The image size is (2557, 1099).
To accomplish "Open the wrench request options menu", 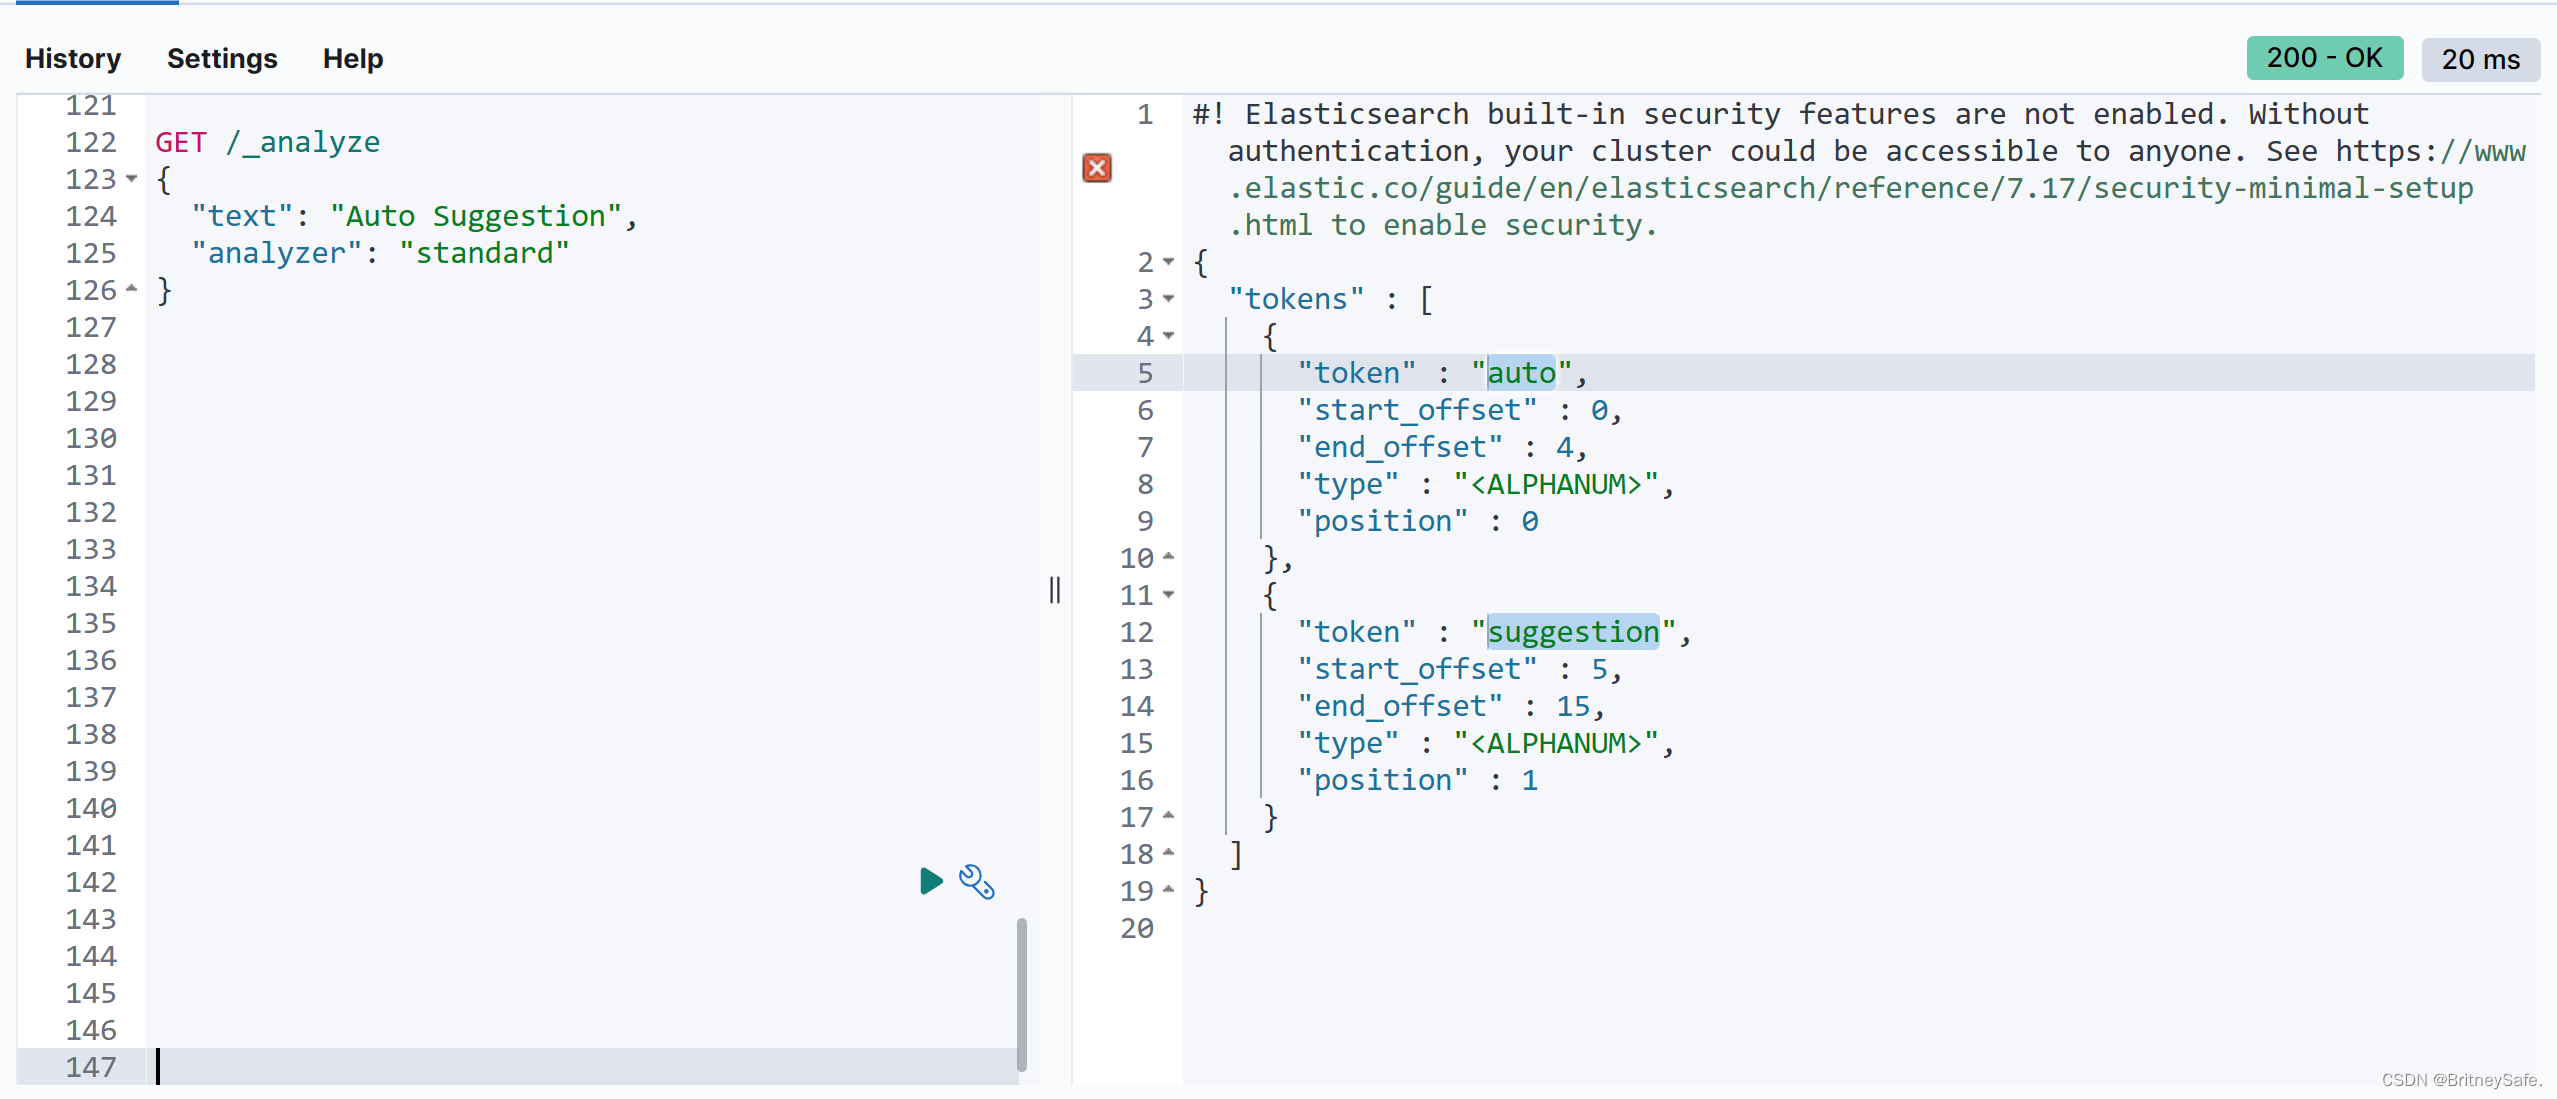I will 977,882.
